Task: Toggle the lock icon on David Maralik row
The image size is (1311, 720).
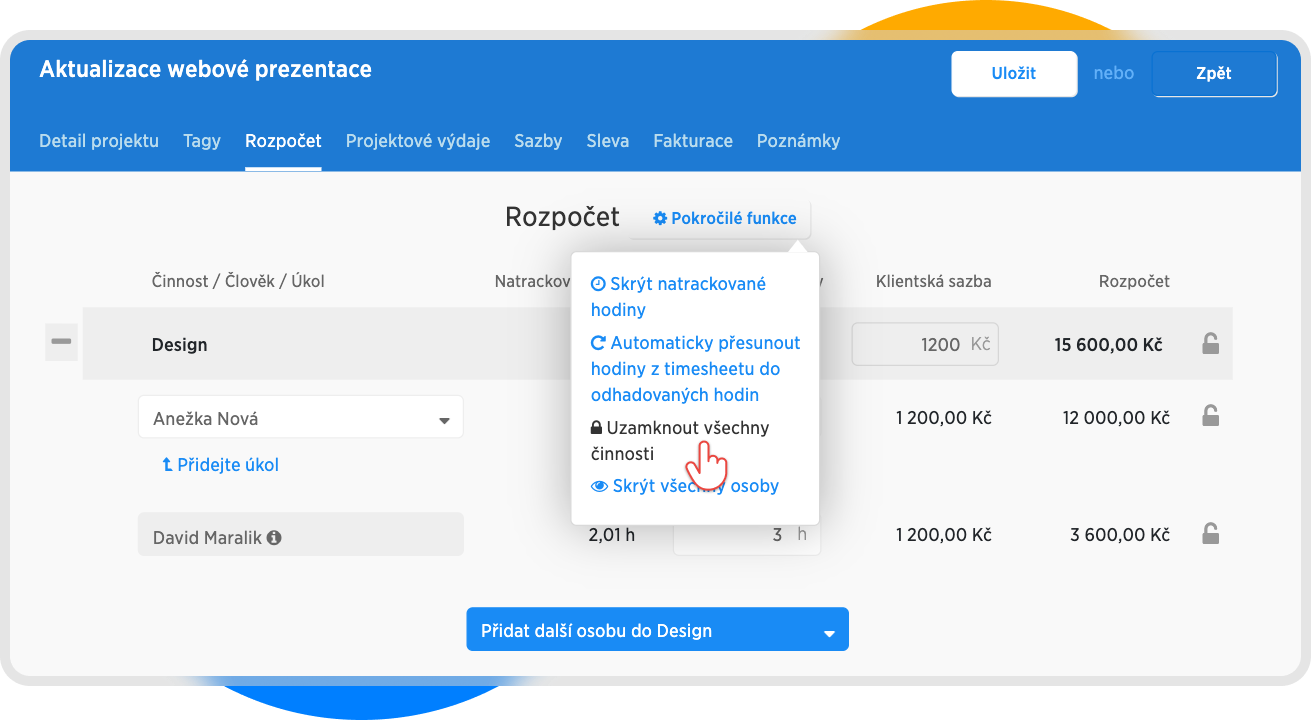Action: [x=1210, y=534]
